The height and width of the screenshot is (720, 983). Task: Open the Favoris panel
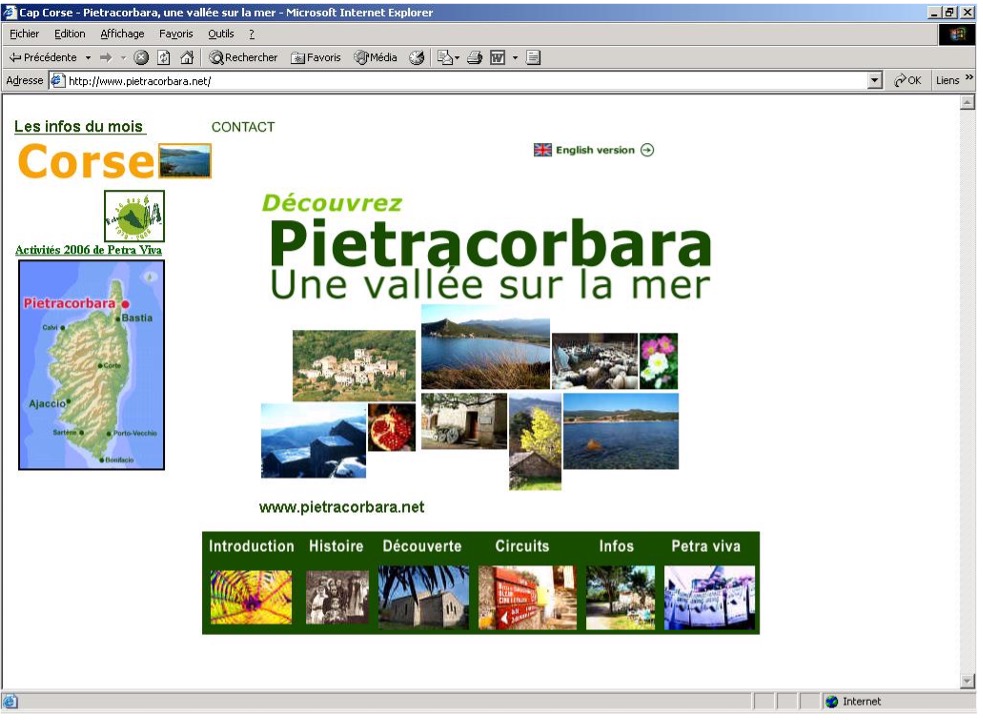coord(316,58)
